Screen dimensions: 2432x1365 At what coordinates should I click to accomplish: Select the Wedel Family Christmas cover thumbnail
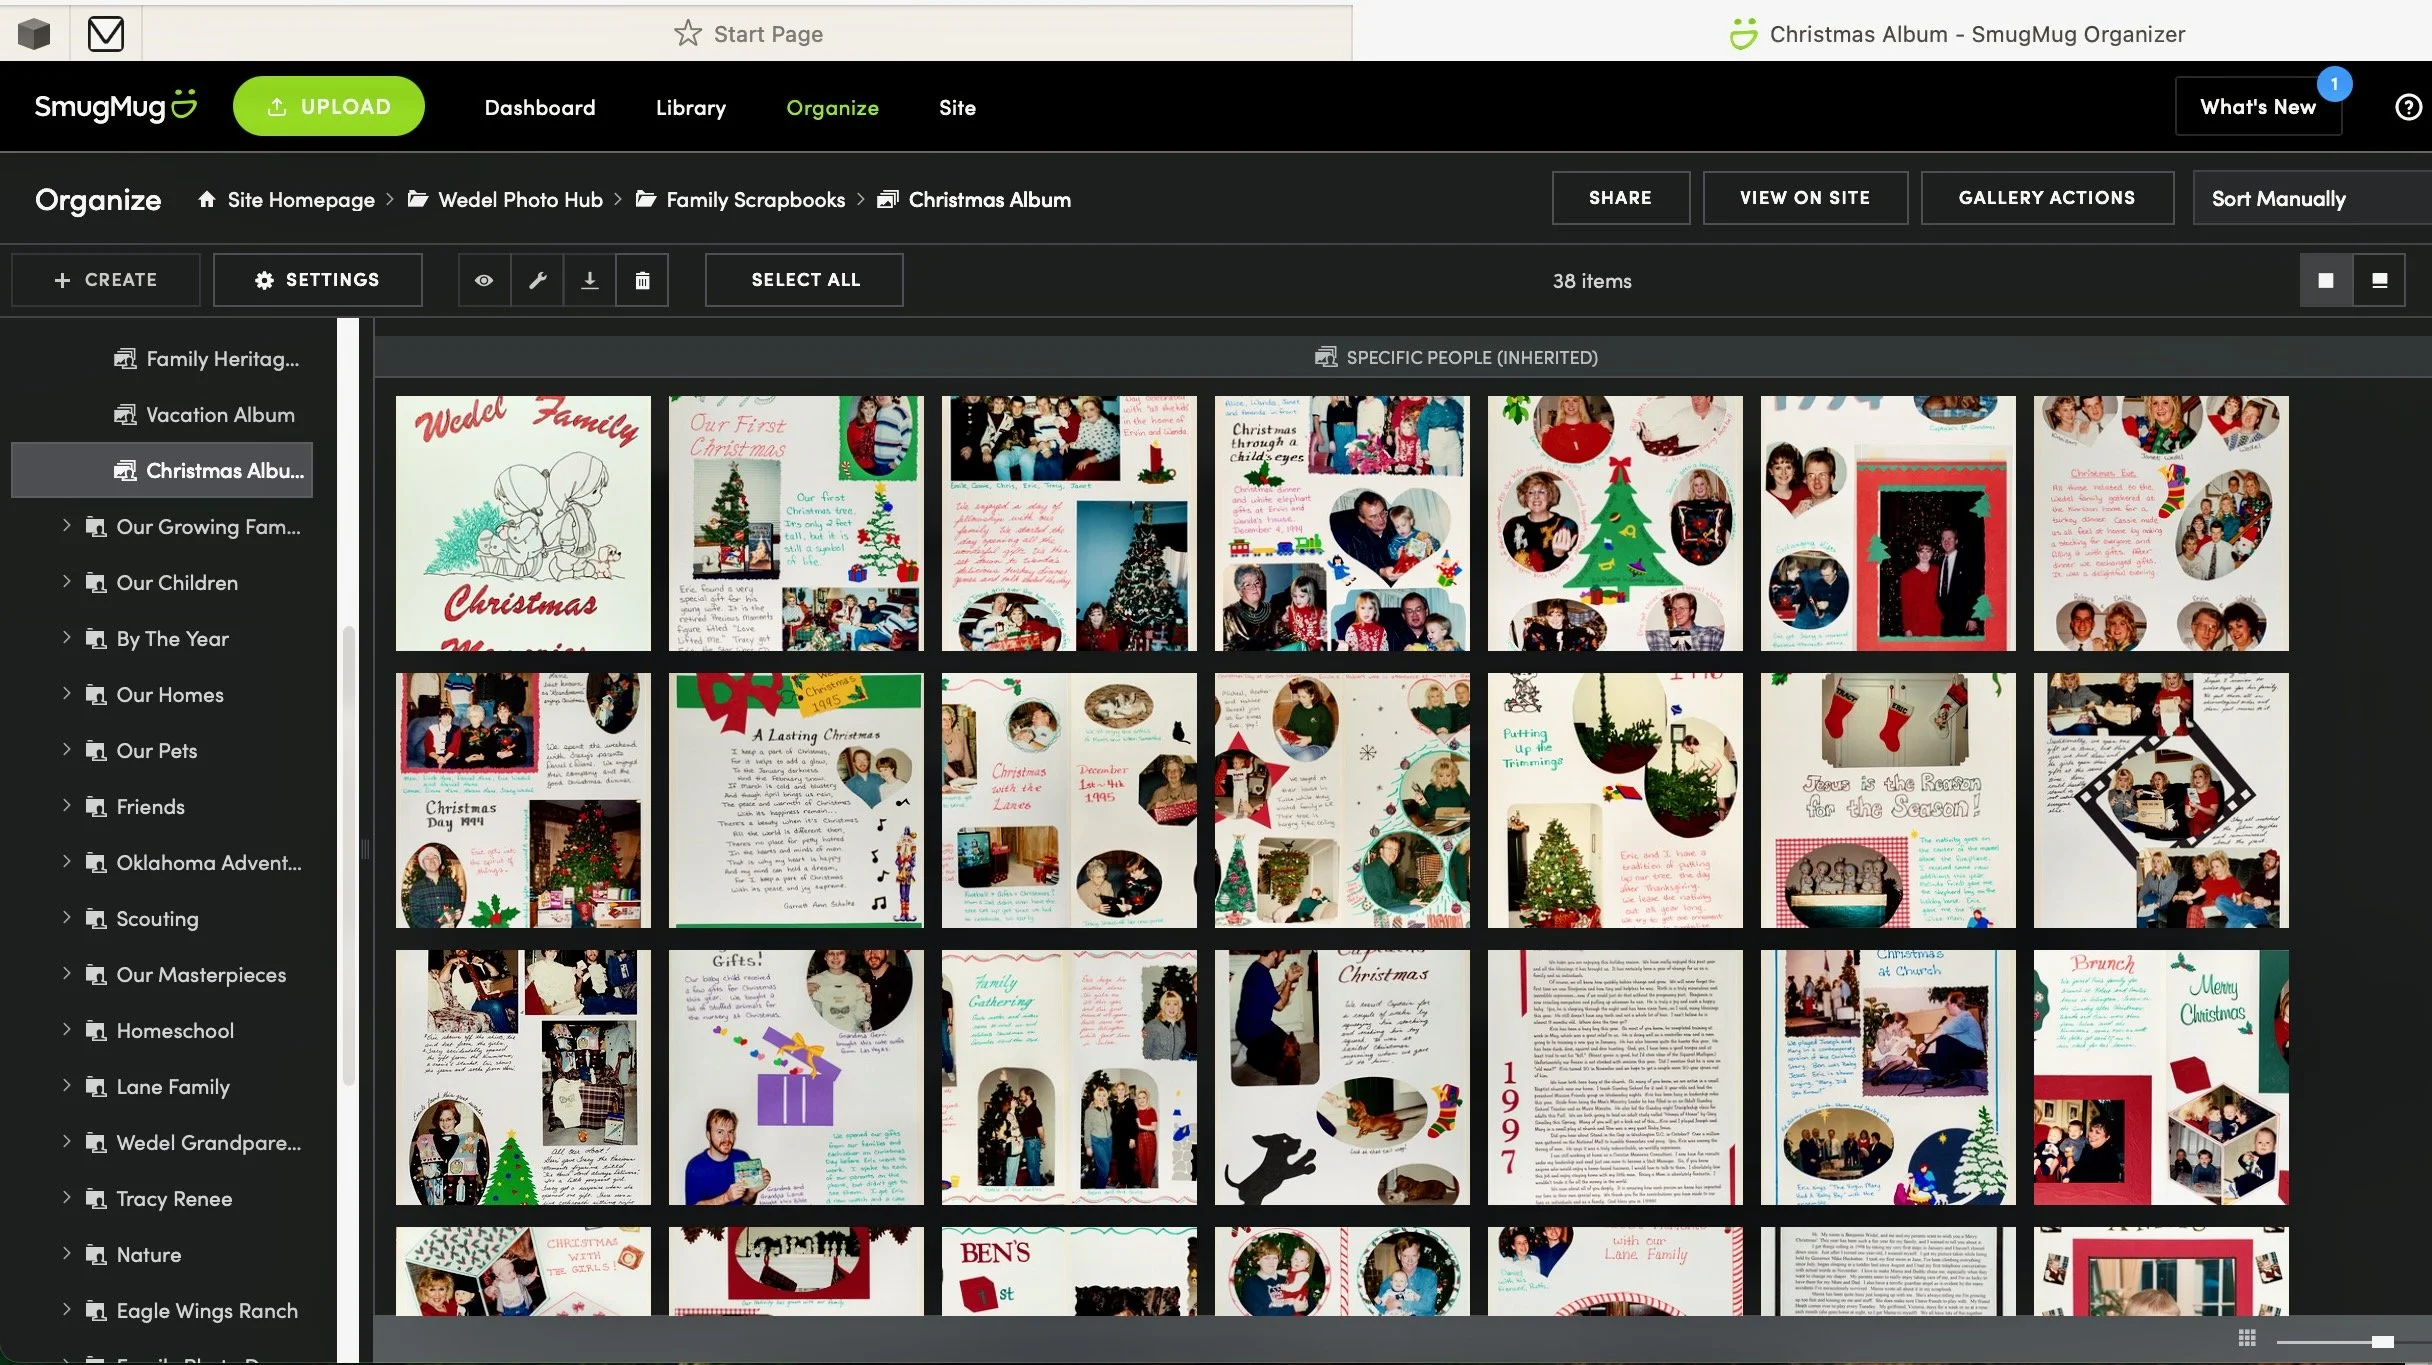[x=522, y=523]
